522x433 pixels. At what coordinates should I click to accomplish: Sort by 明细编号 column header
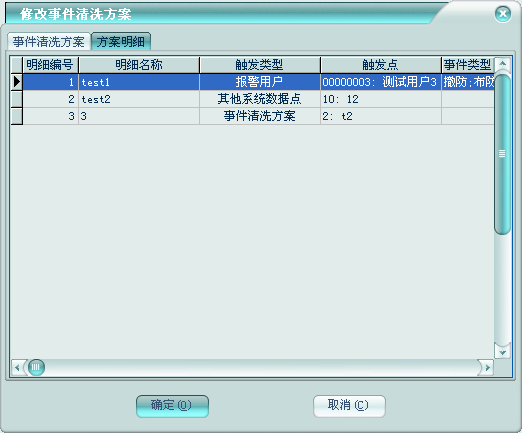(x=50, y=65)
